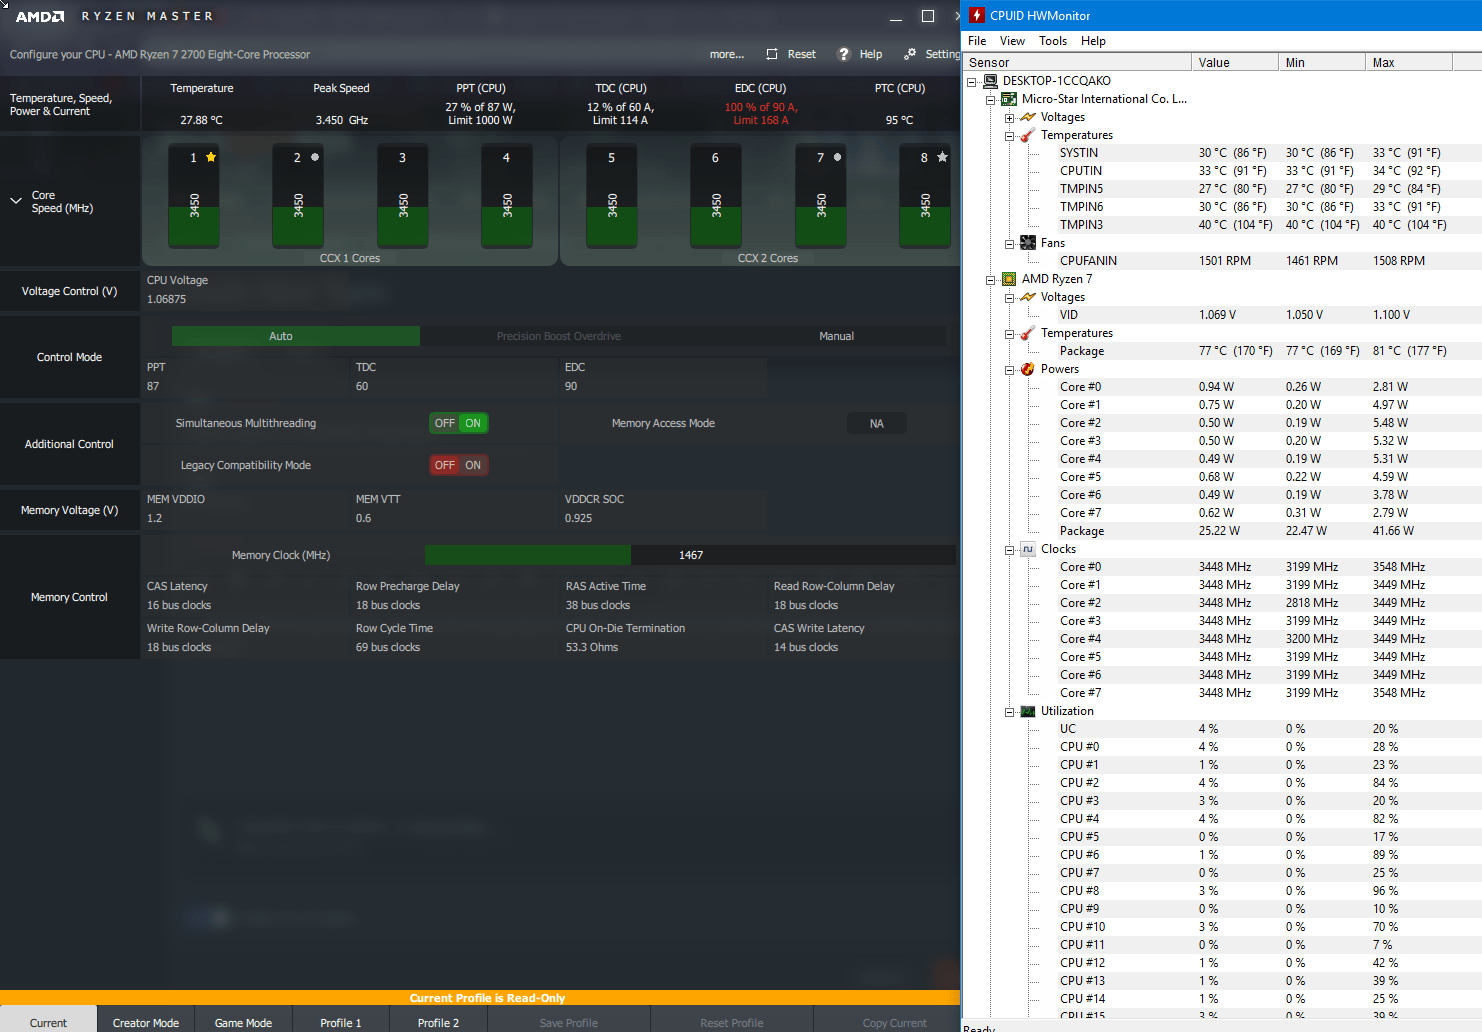The height and width of the screenshot is (1032, 1482).
Task: Collapse the Fans node
Action: (1010, 244)
